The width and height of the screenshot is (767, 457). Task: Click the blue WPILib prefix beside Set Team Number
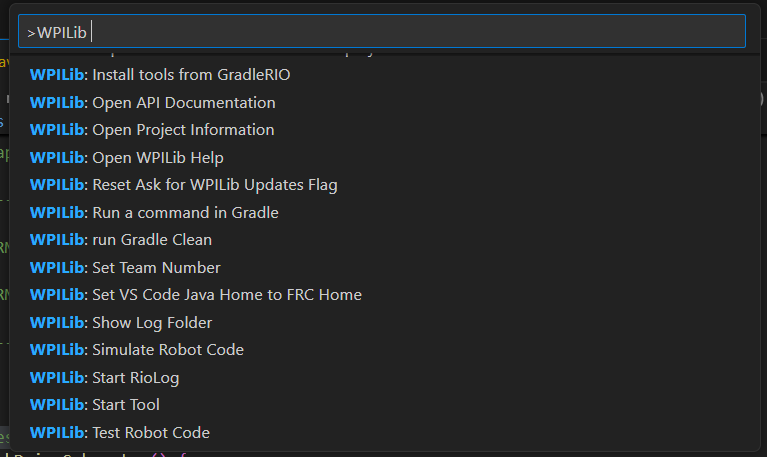coord(59,267)
